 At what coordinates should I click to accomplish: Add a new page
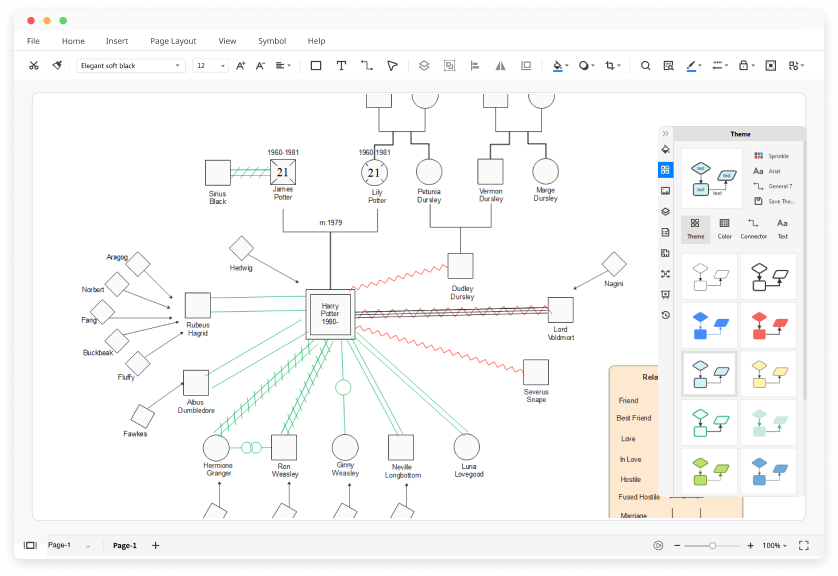click(156, 546)
